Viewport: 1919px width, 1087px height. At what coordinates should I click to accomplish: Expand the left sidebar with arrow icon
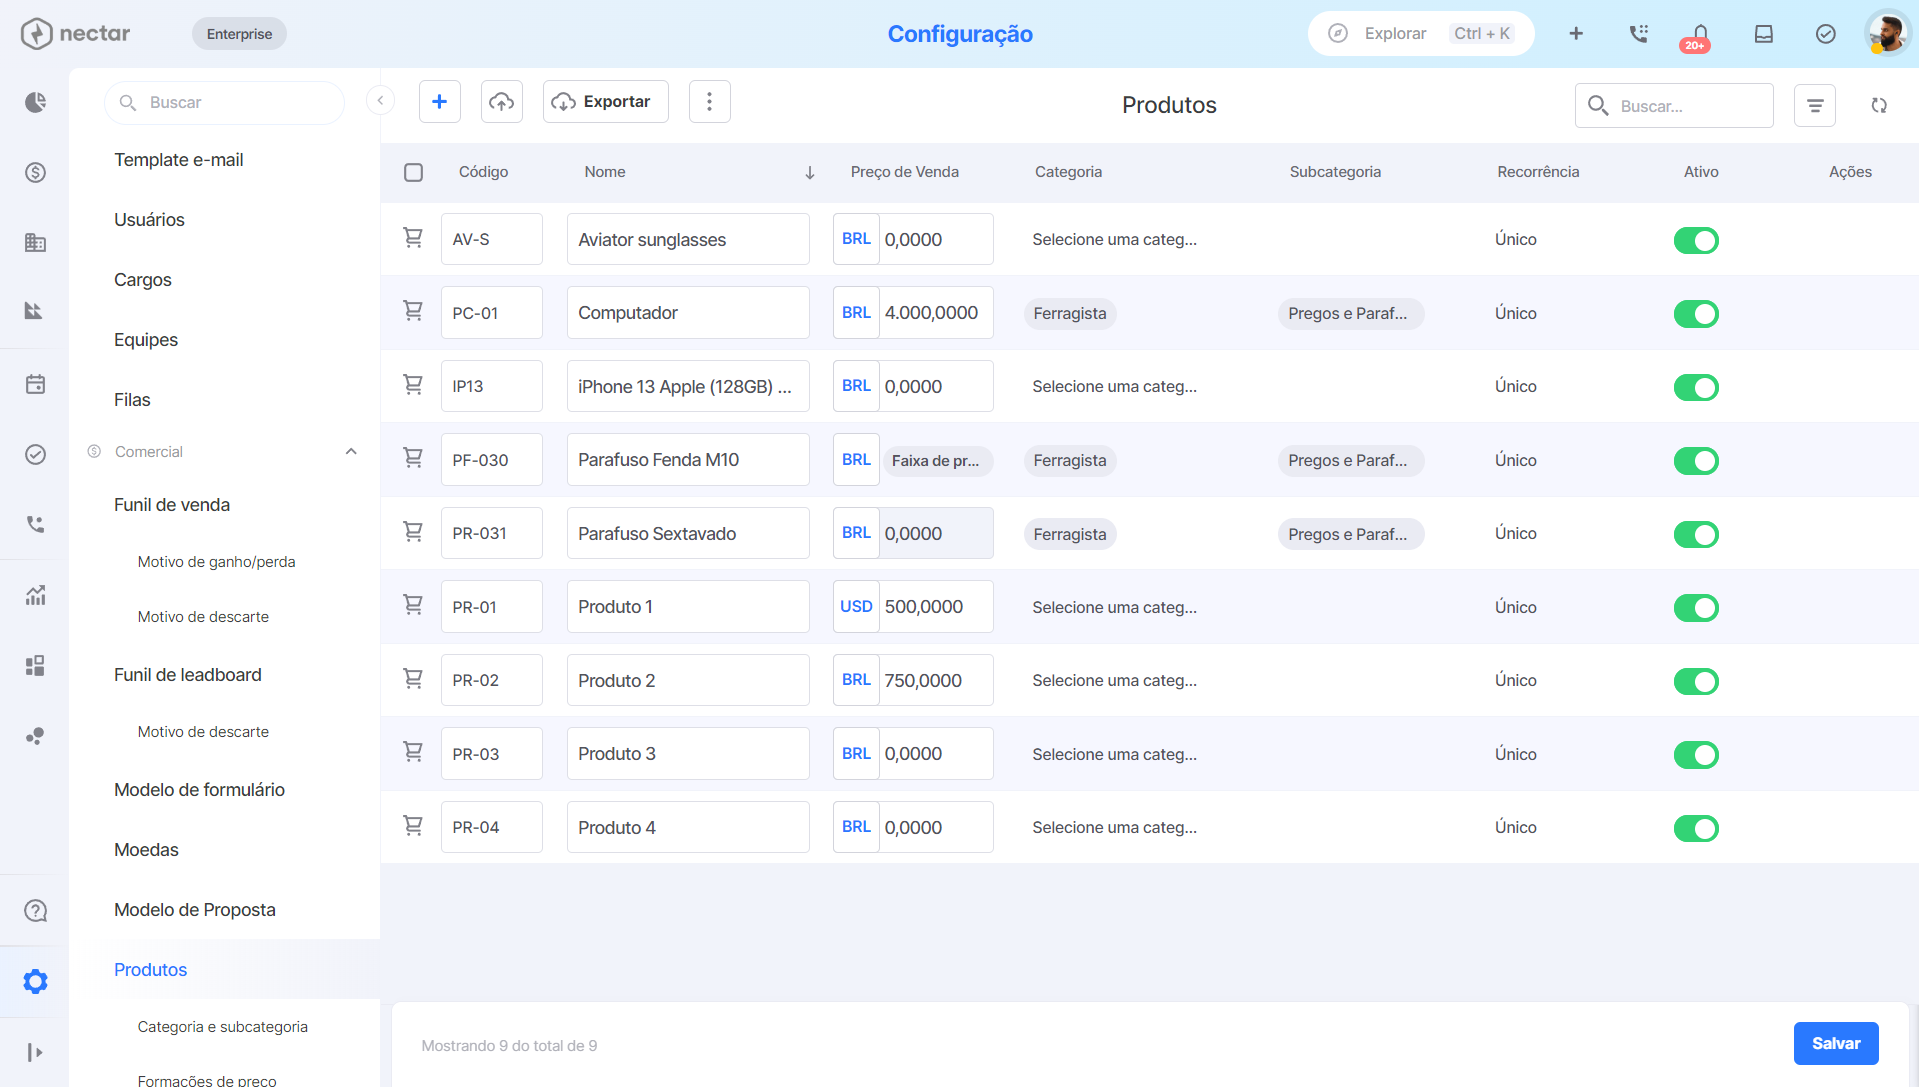click(x=35, y=1052)
